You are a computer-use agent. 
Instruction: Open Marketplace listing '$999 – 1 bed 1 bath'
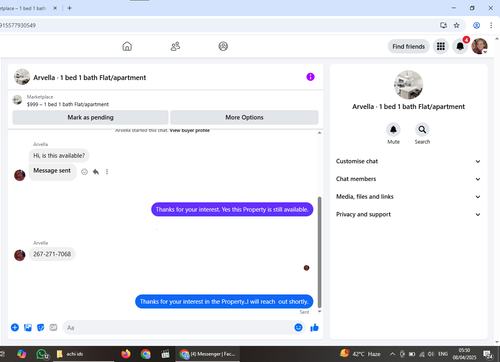68,104
